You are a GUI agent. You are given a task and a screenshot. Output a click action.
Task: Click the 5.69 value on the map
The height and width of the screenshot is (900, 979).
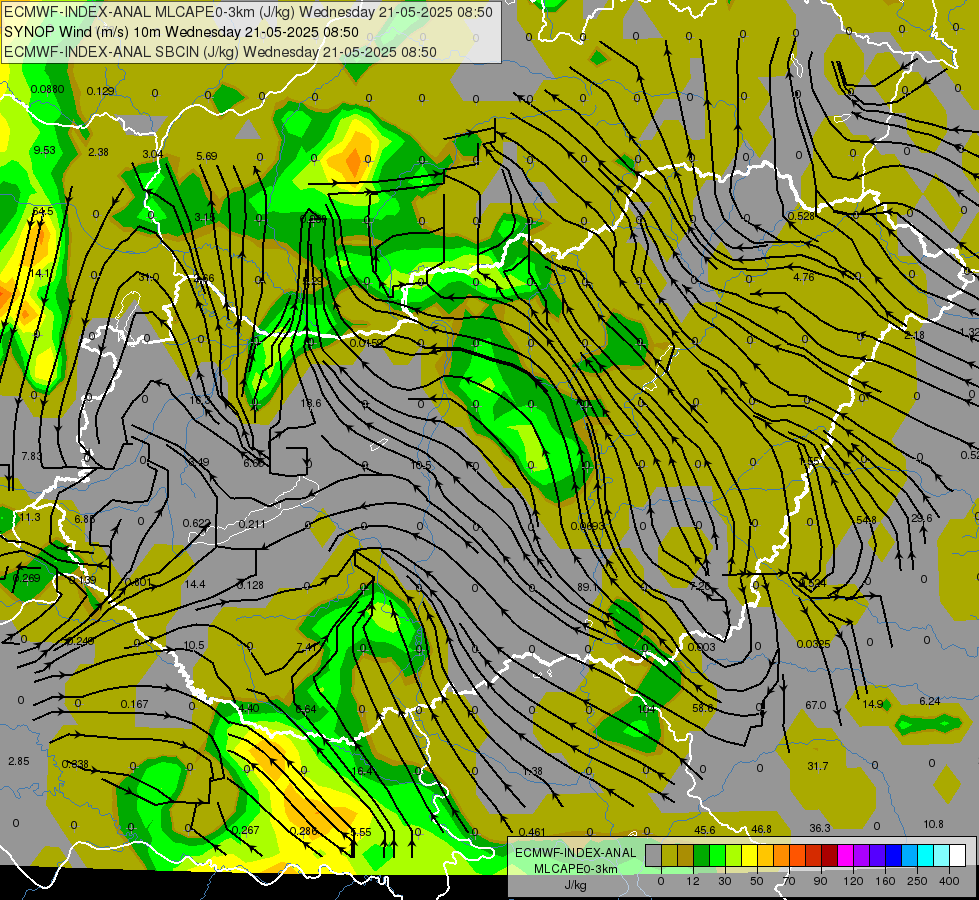(207, 156)
